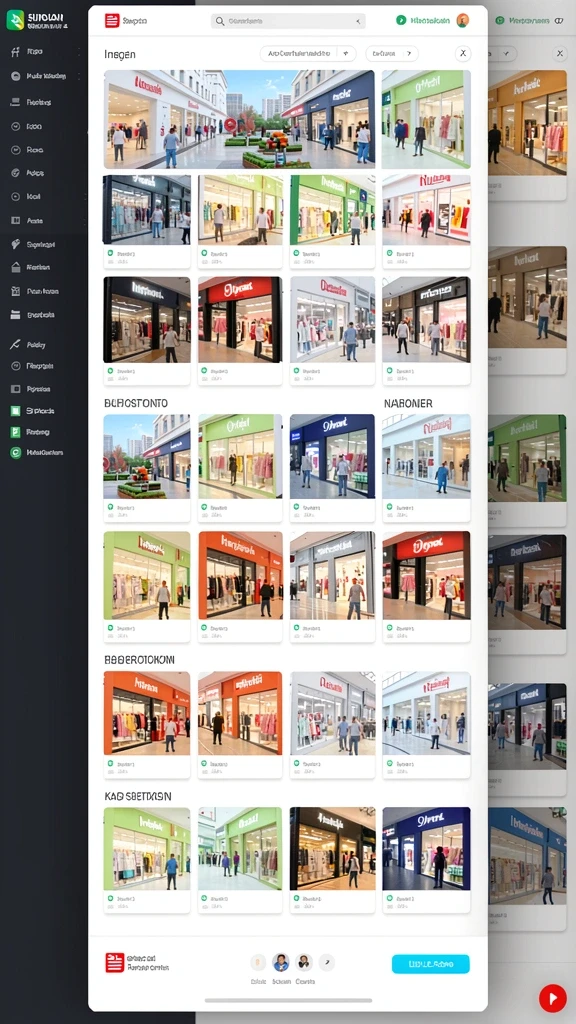This screenshot has height=1024, width=576.
Task: Open the black storefront thumbnail in the KAG SBETIKSN row
Action: click(x=332, y=848)
